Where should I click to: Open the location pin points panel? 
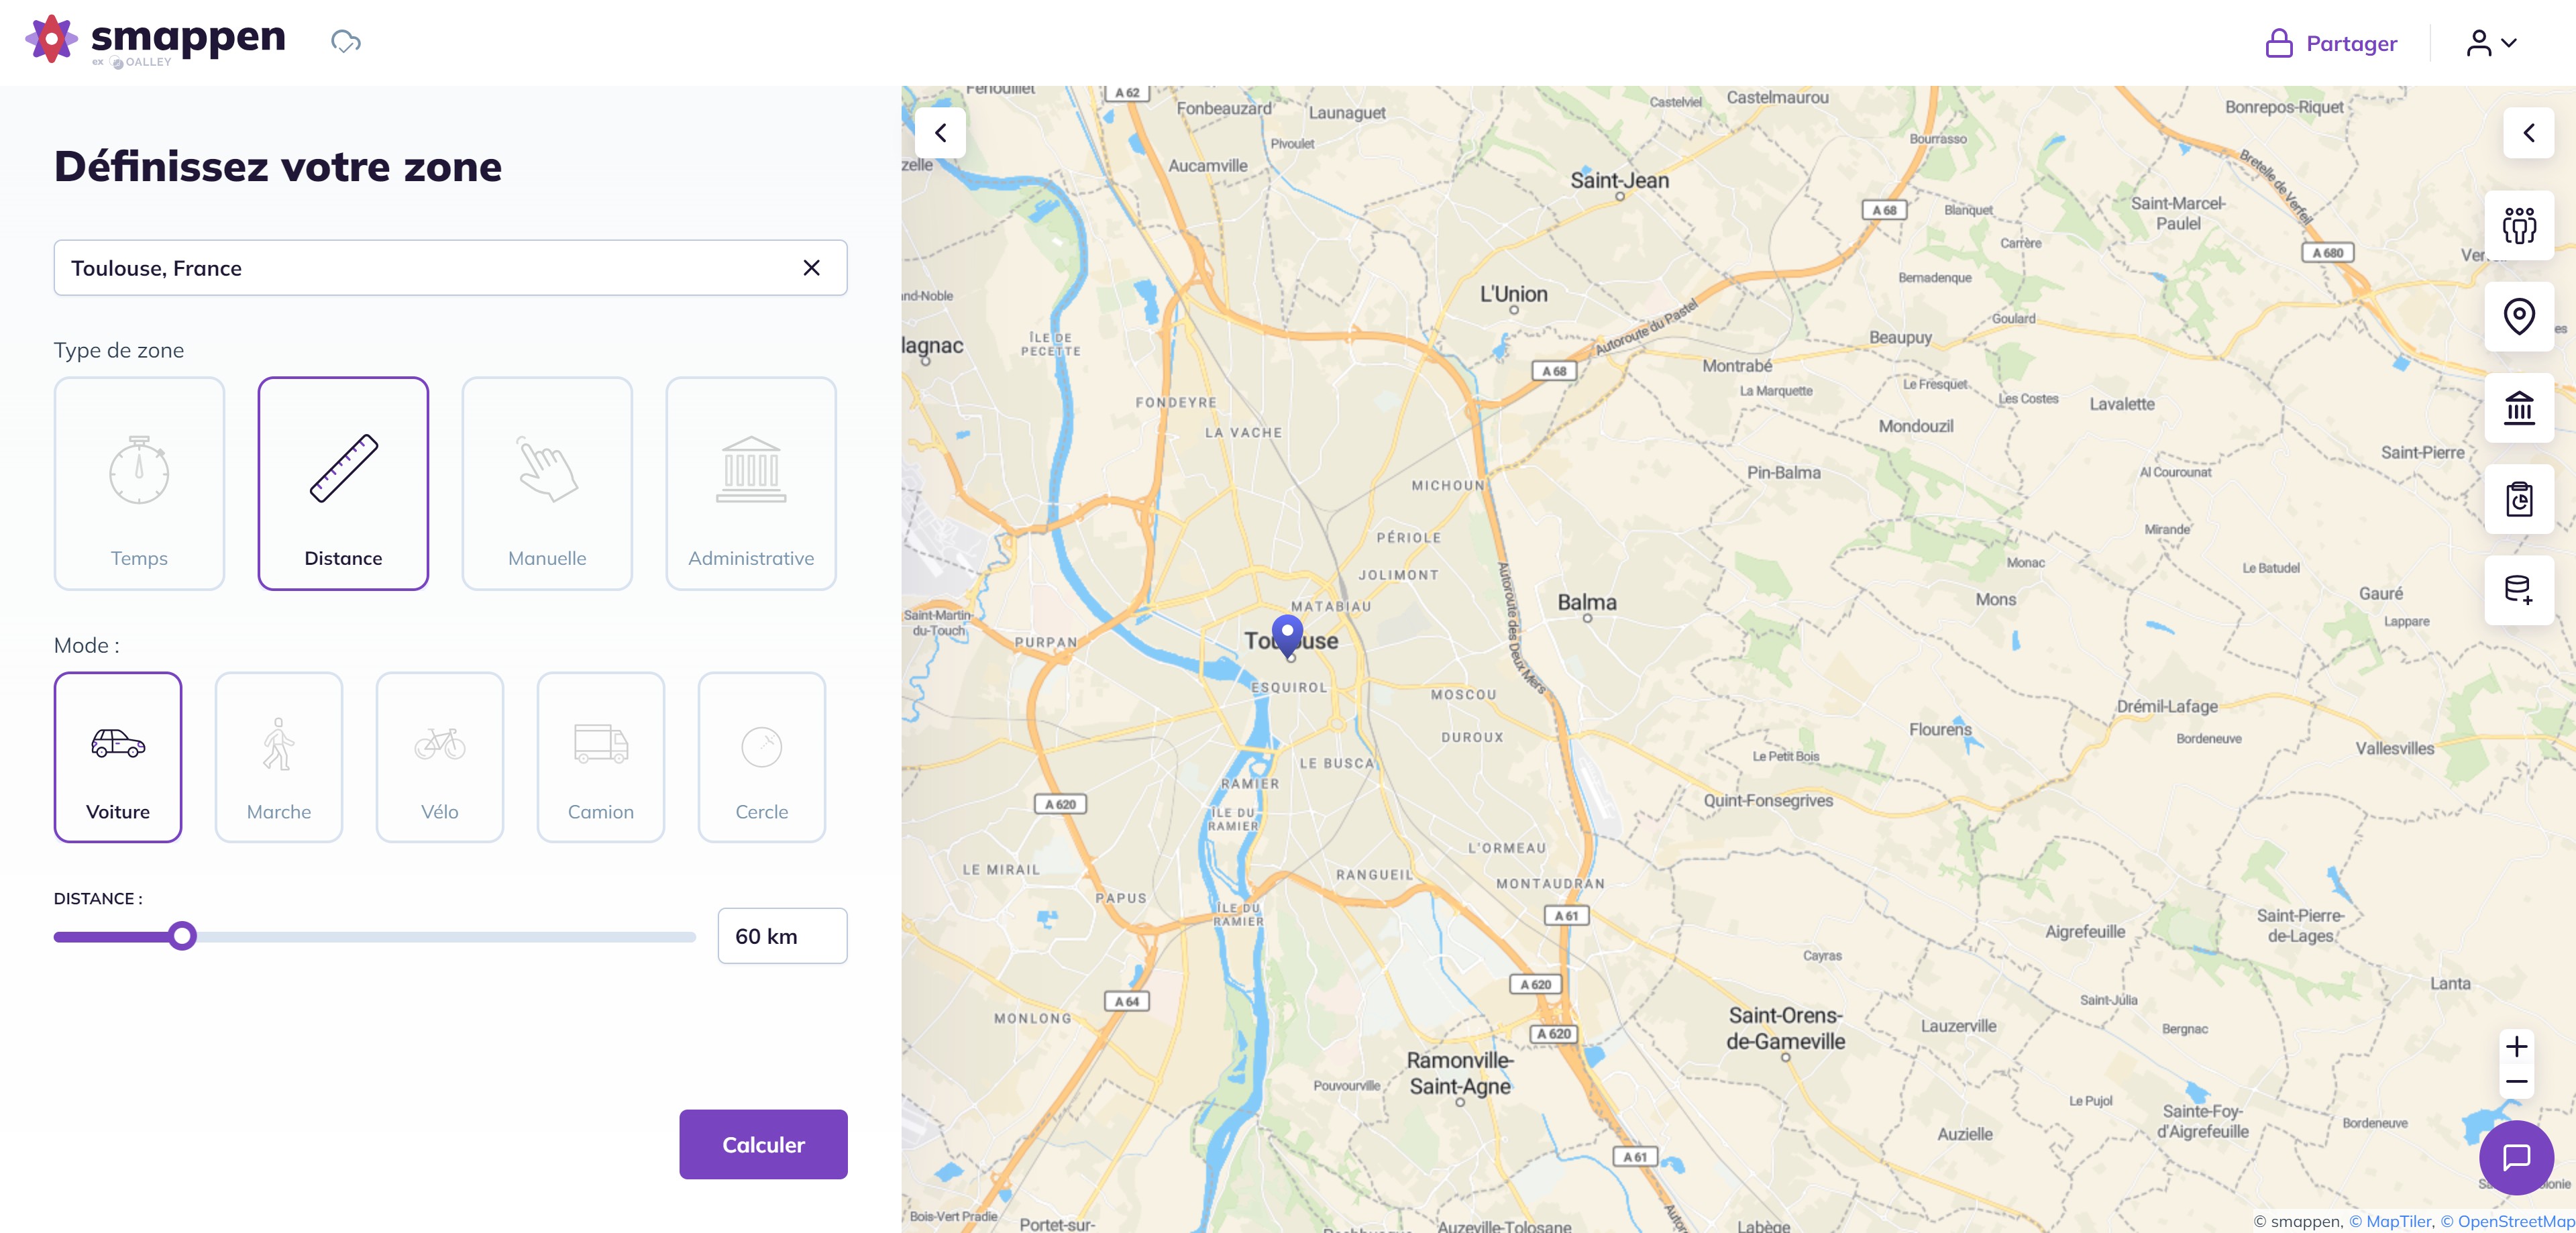[x=2518, y=317]
